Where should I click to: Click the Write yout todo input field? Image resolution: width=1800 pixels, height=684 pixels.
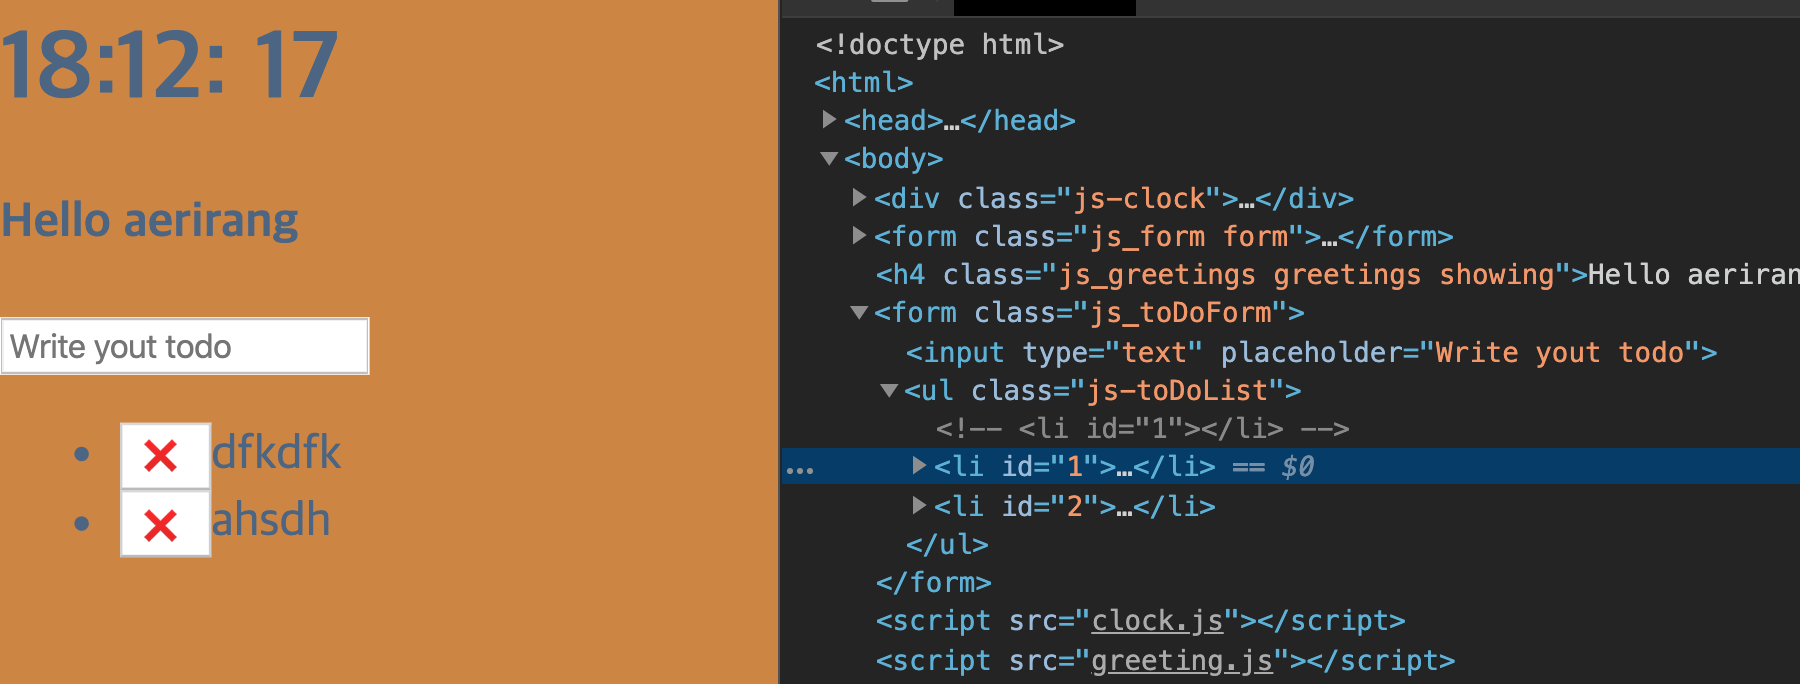pos(185,346)
